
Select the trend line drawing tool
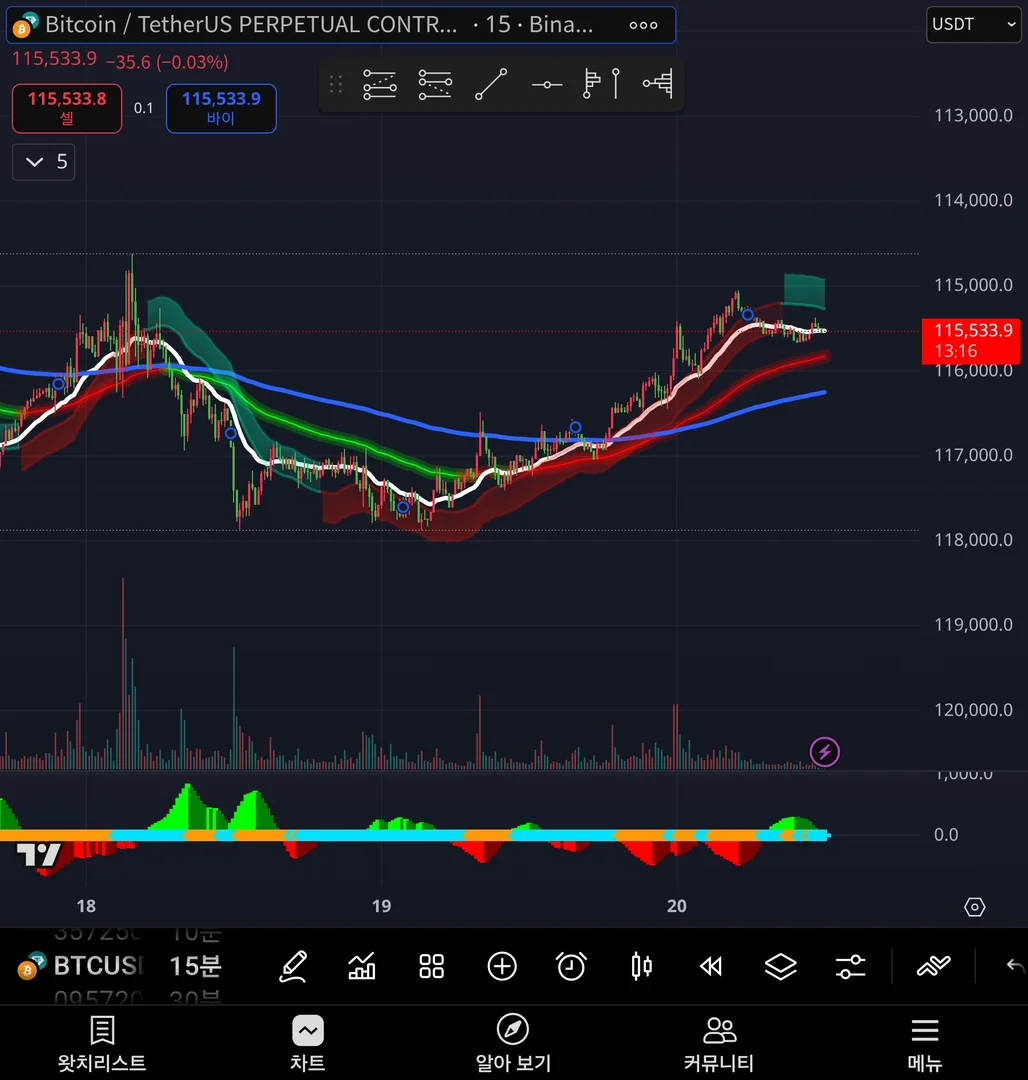491,84
